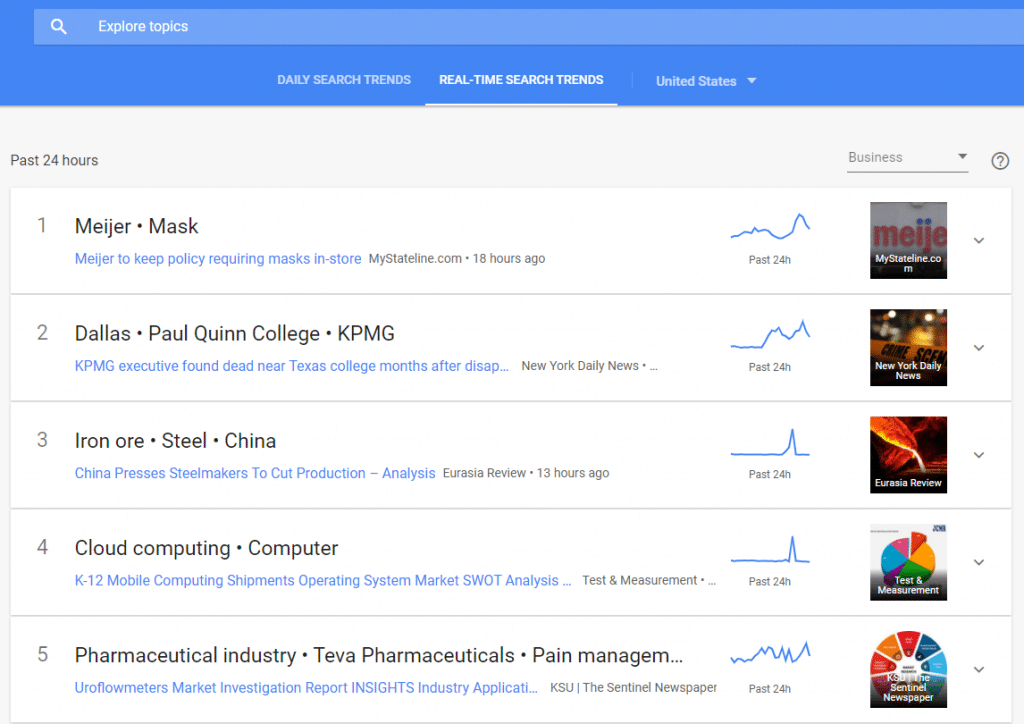The image size is (1024, 724).
Task: Click the MyStateline.com thumbnail image
Action: click(908, 240)
